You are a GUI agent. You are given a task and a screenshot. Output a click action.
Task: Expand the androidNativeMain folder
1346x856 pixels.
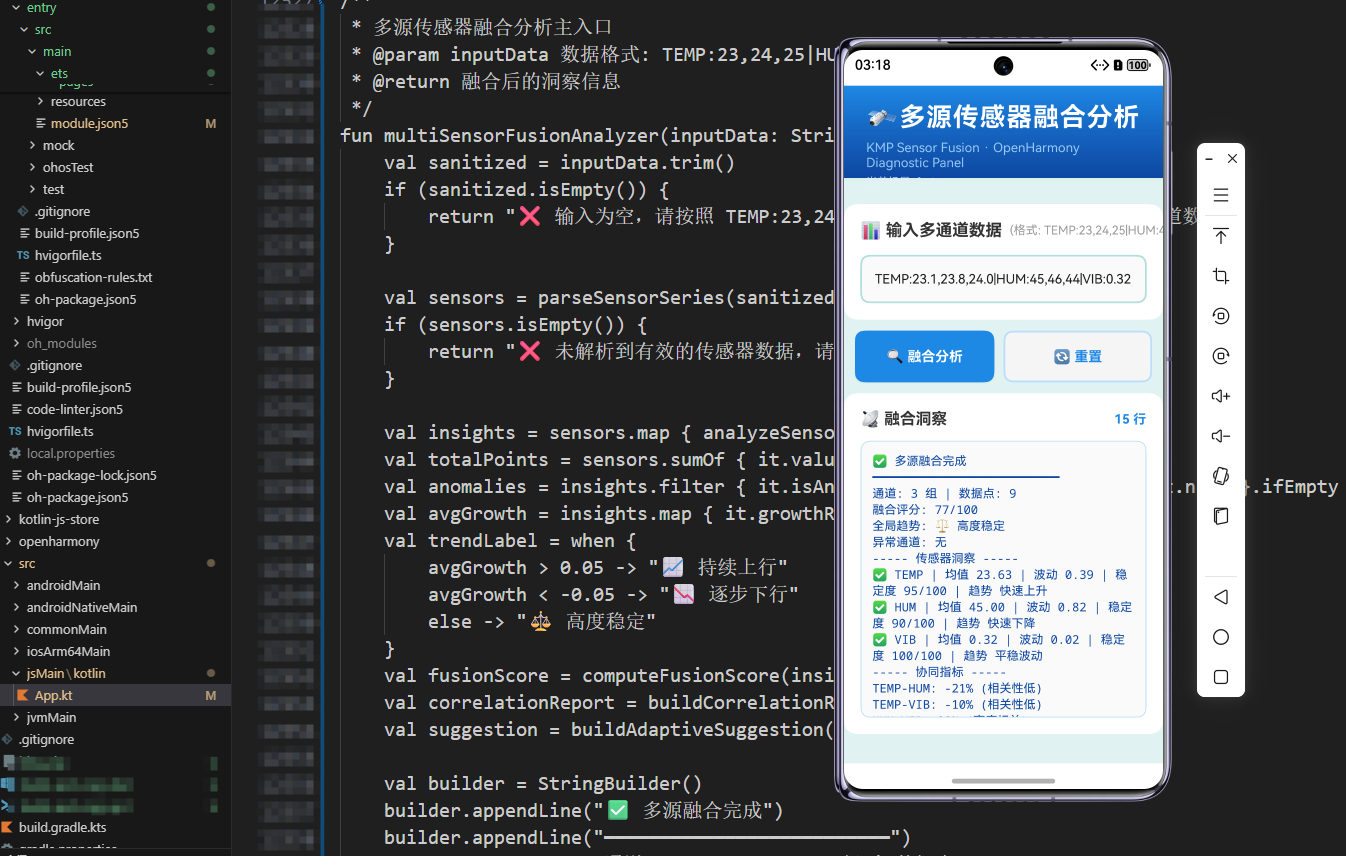(17, 607)
